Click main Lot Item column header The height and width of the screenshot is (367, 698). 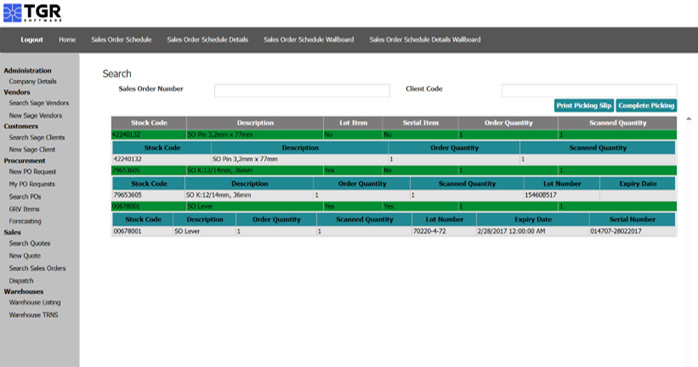(353, 123)
